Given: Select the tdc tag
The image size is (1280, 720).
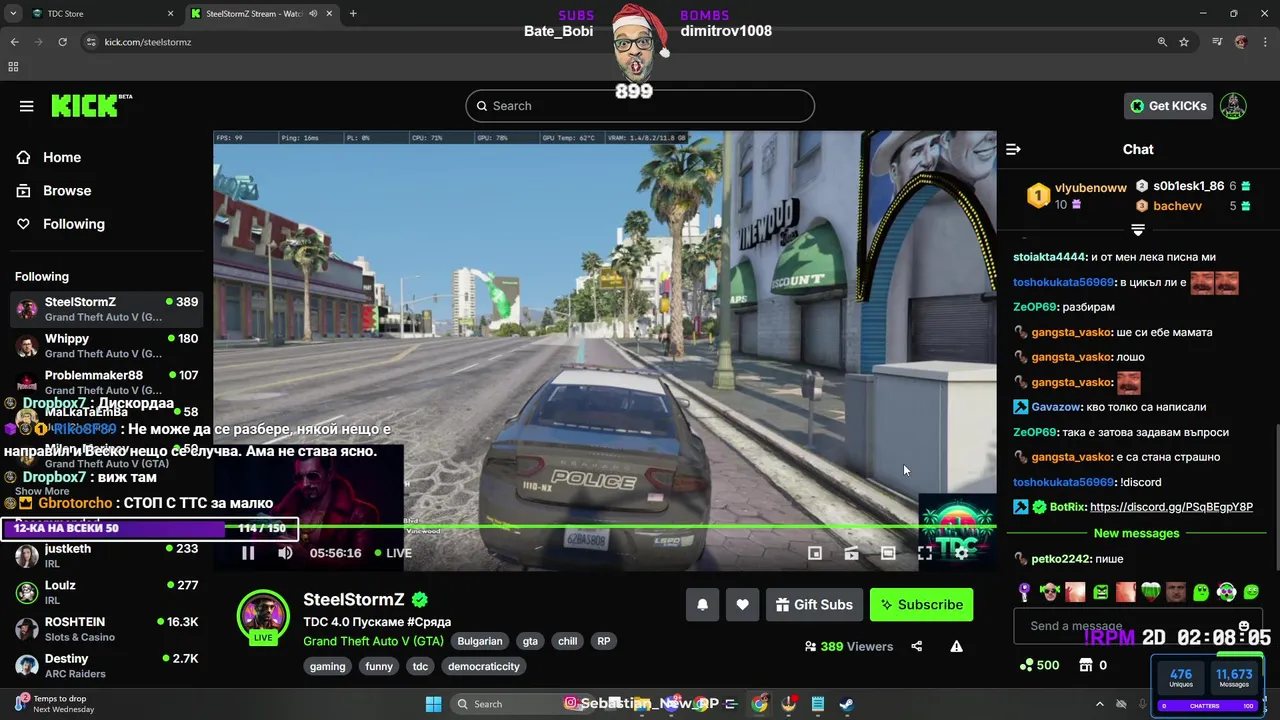Looking at the screenshot, I should pyautogui.click(x=420, y=666).
